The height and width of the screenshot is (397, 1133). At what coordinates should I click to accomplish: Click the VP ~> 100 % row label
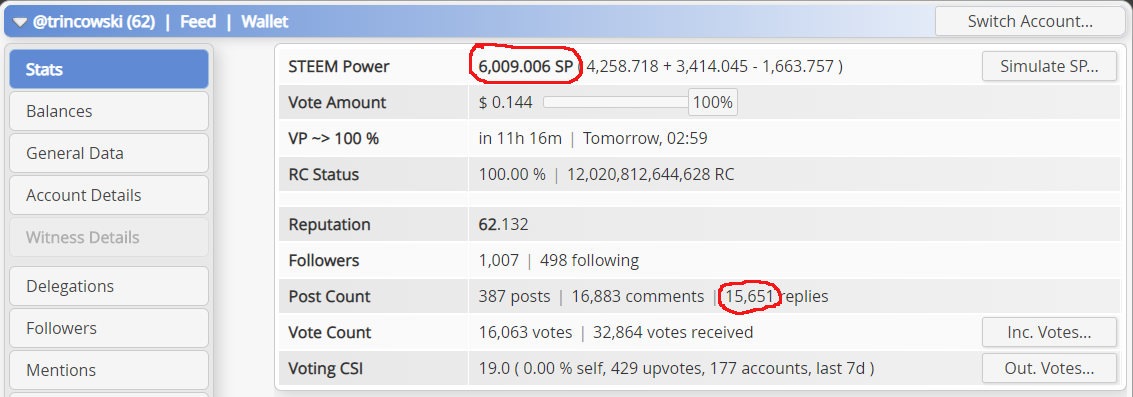(334, 138)
